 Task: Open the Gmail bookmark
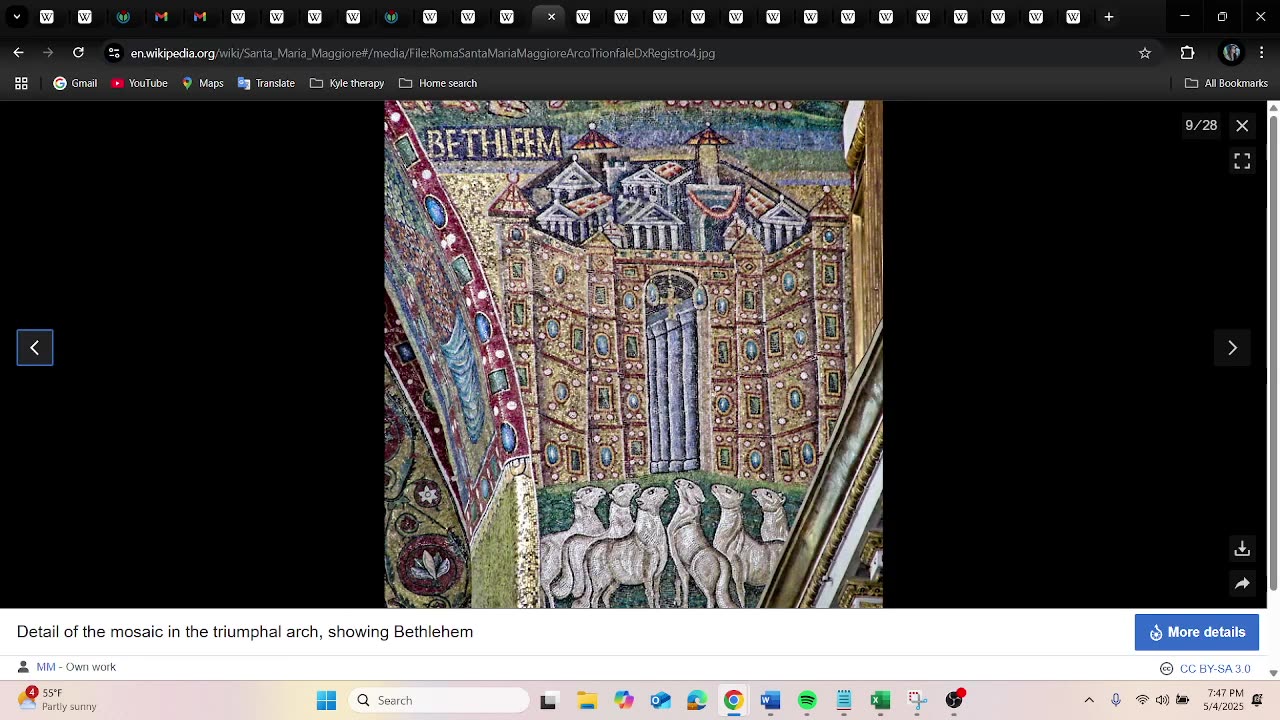coord(75,83)
